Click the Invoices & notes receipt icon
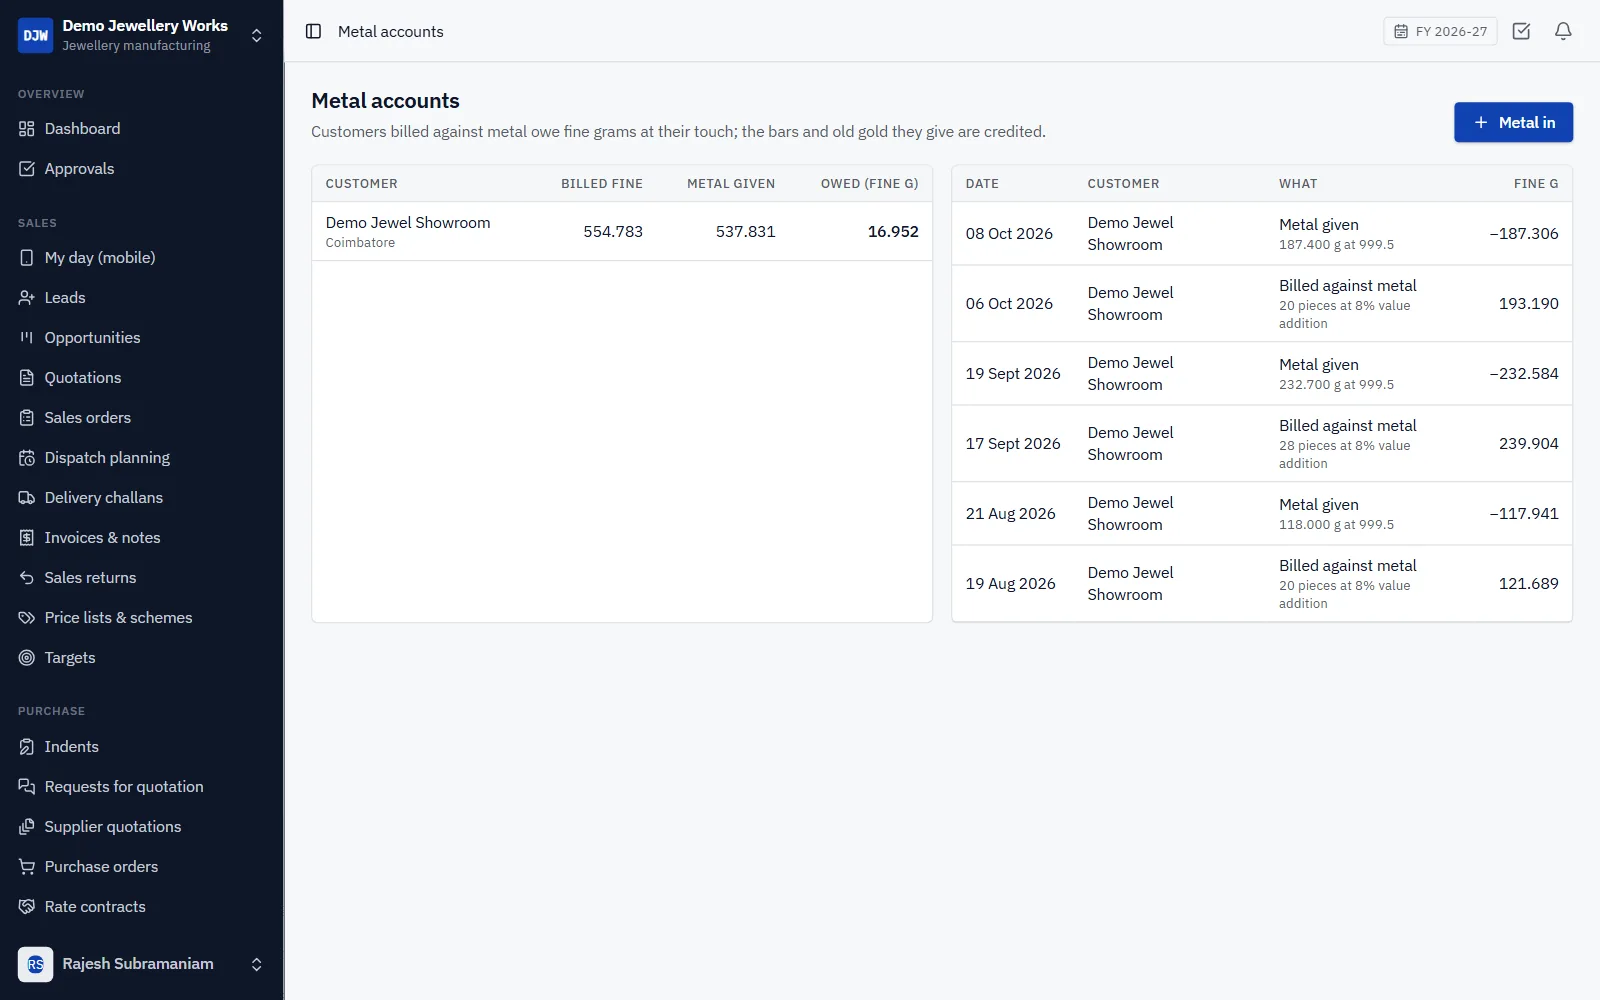Image resolution: width=1600 pixels, height=1000 pixels. click(27, 538)
